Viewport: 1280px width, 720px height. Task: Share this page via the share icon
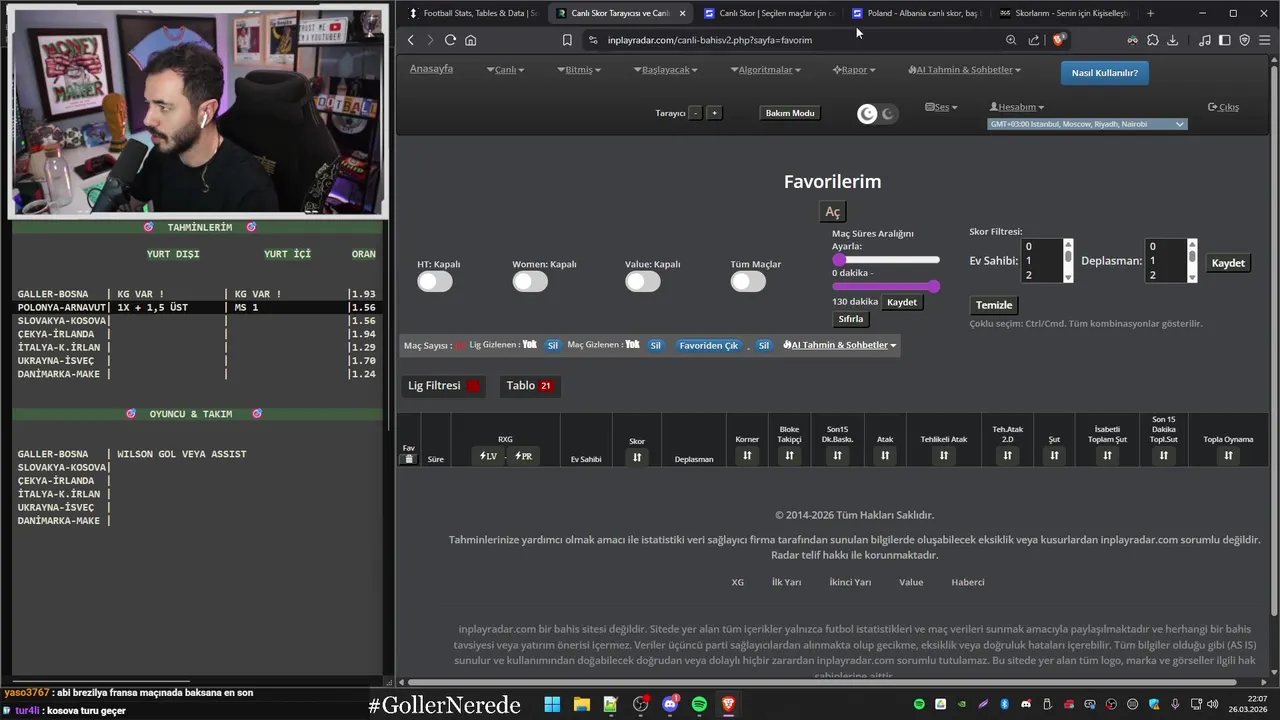click(1034, 40)
